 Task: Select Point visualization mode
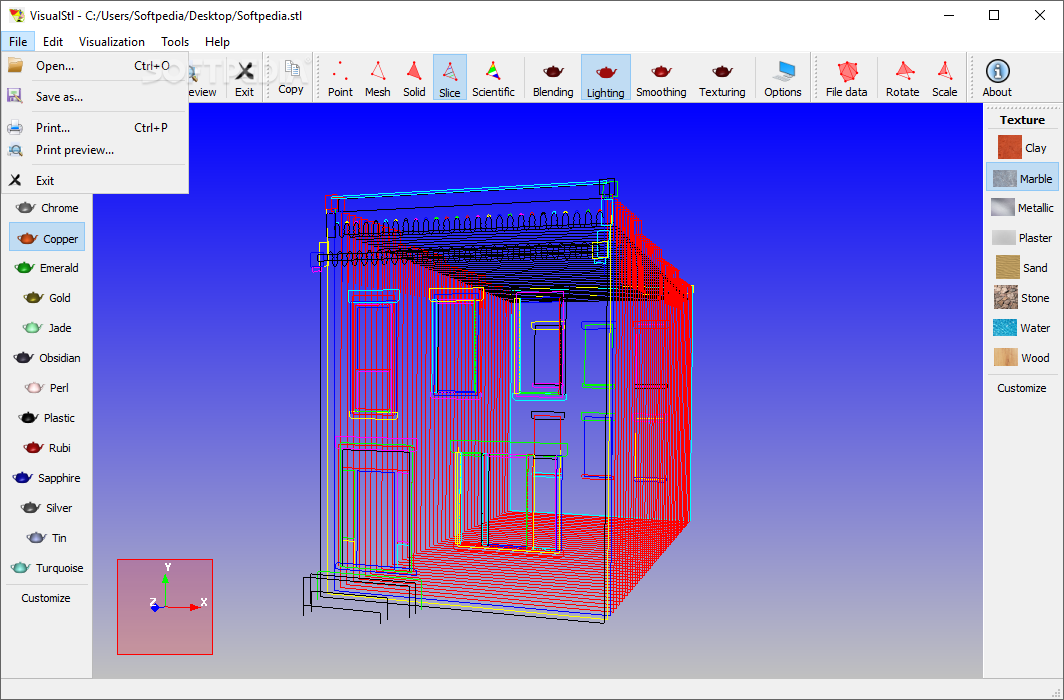pyautogui.click(x=340, y=78)
